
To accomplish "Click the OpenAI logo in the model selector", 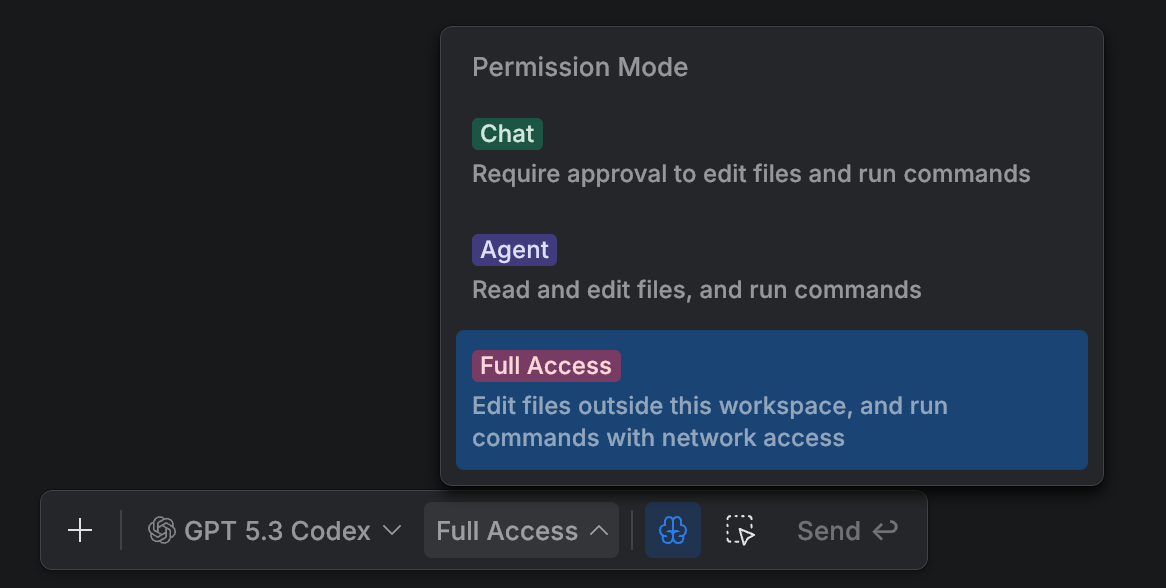I will click(x=160, y=531).
